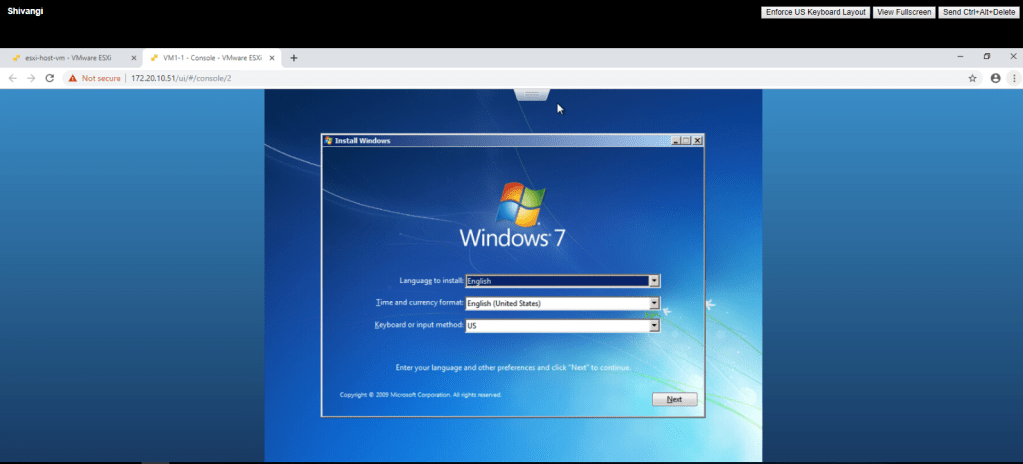Expand the Time and currency format dropdown
Screen dimensions: 1023x464
click(x=654, y=303)
